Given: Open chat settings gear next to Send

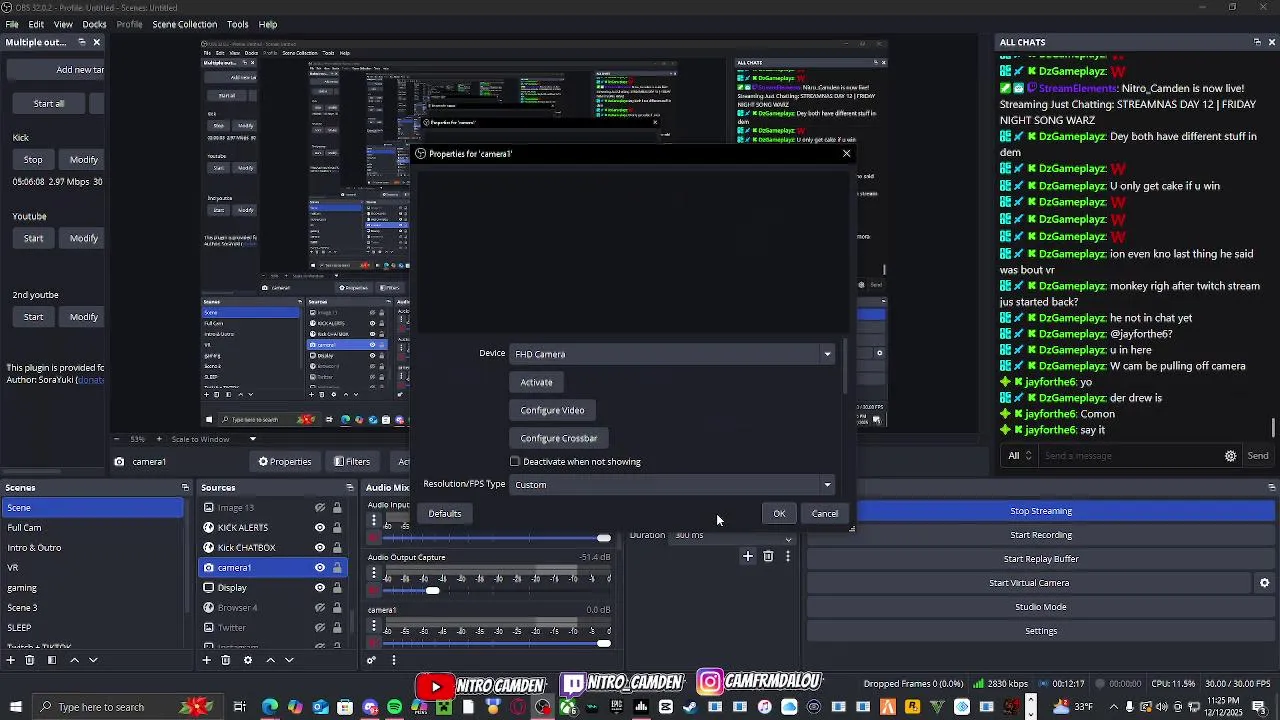Looking at the screenshot, I should coord(1230,456).
